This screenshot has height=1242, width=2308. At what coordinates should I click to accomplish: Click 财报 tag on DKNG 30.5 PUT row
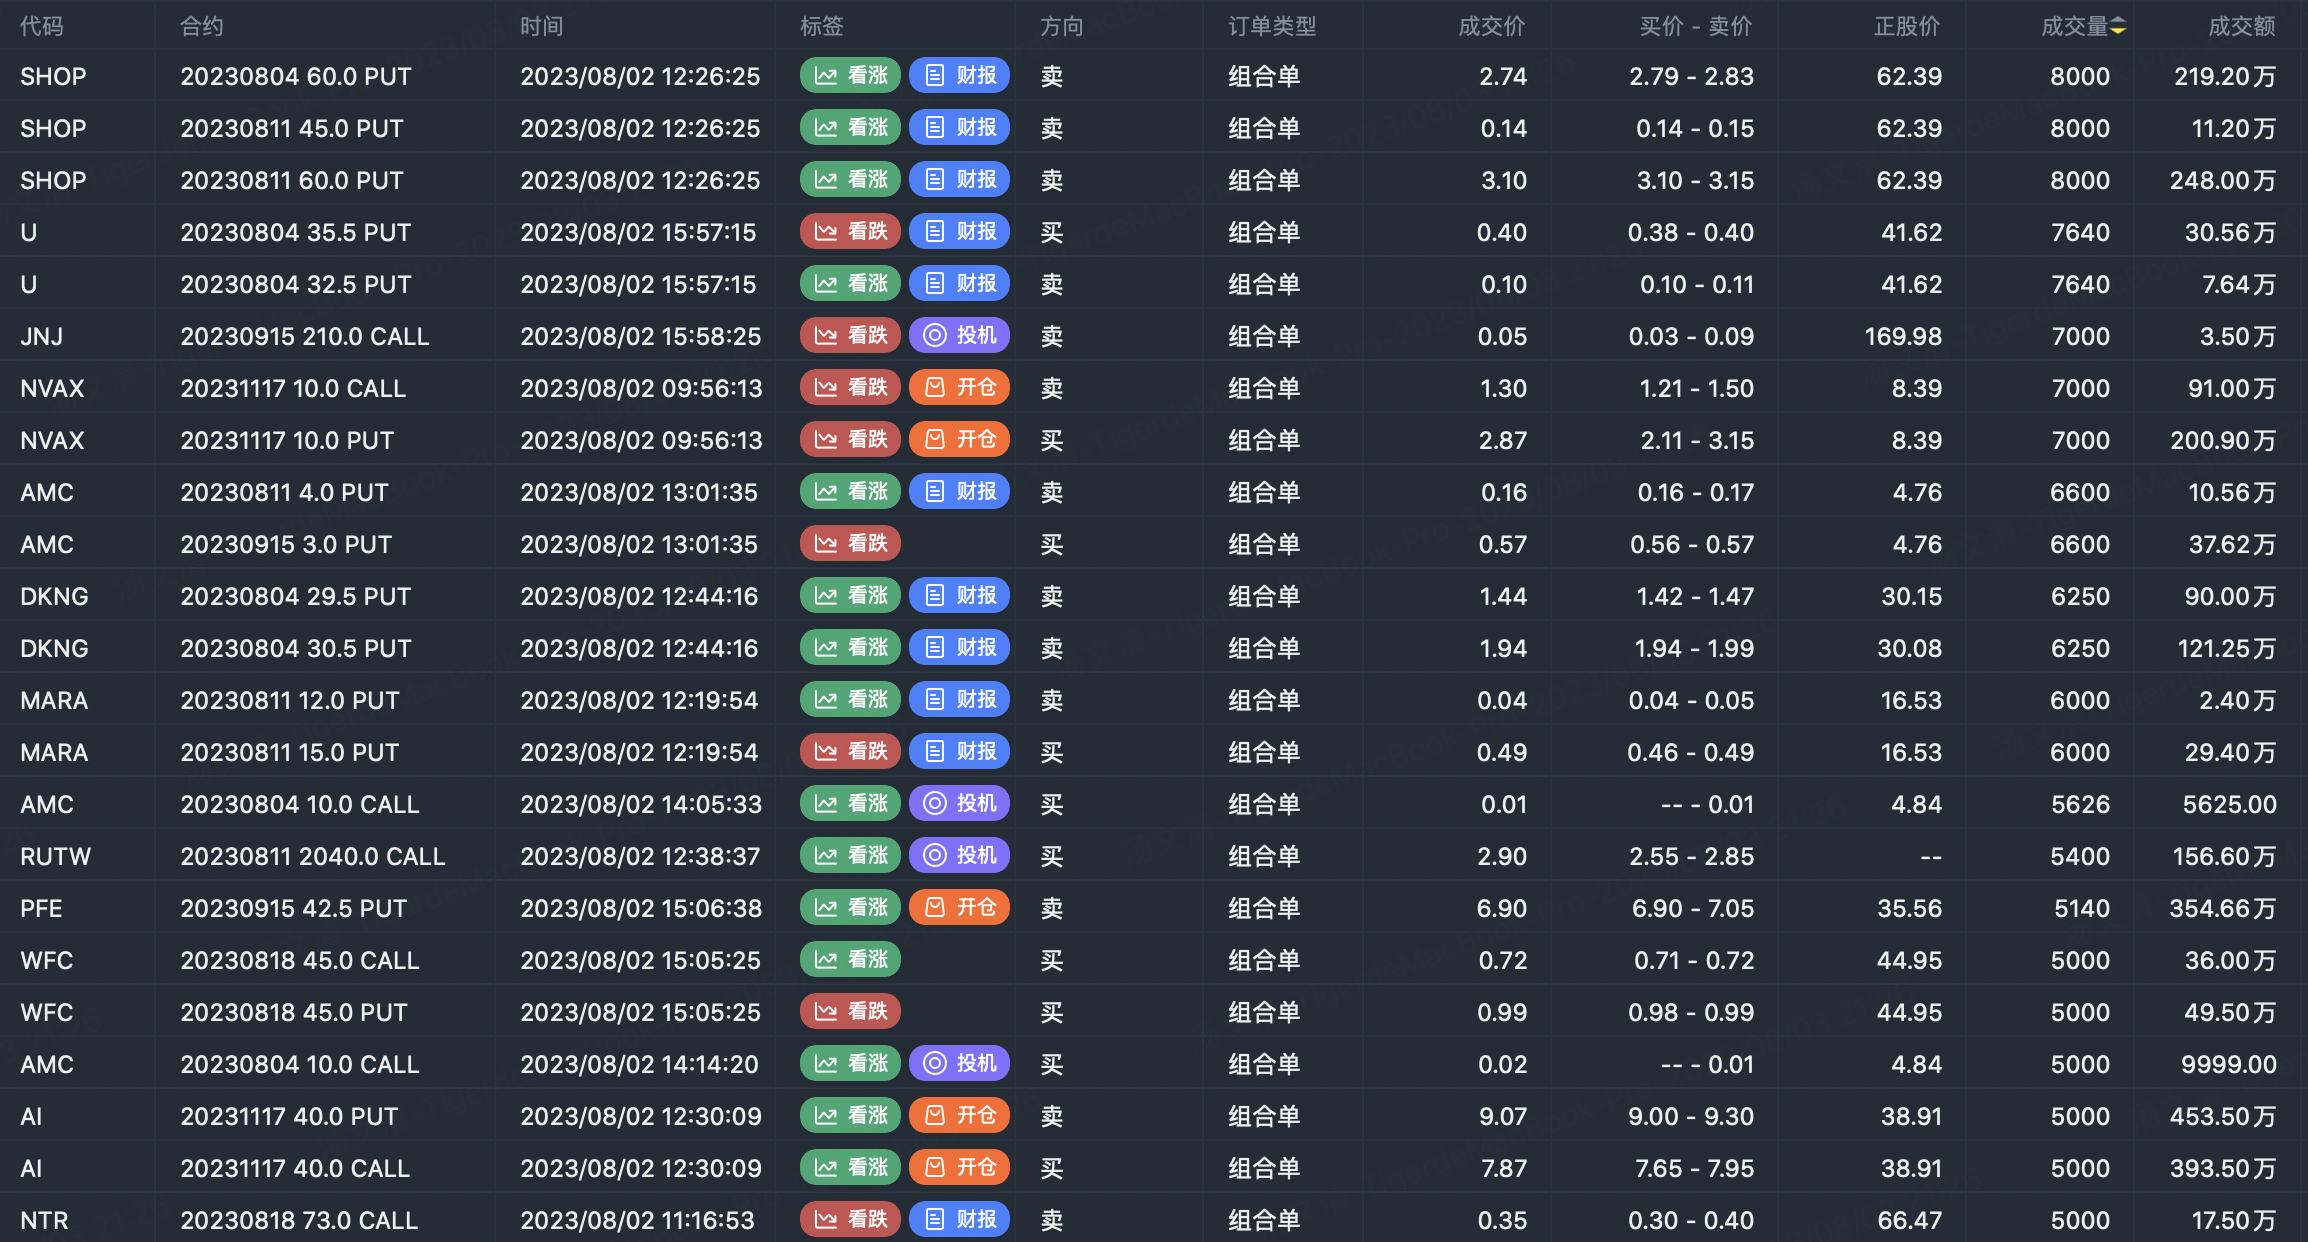point(960,648)
